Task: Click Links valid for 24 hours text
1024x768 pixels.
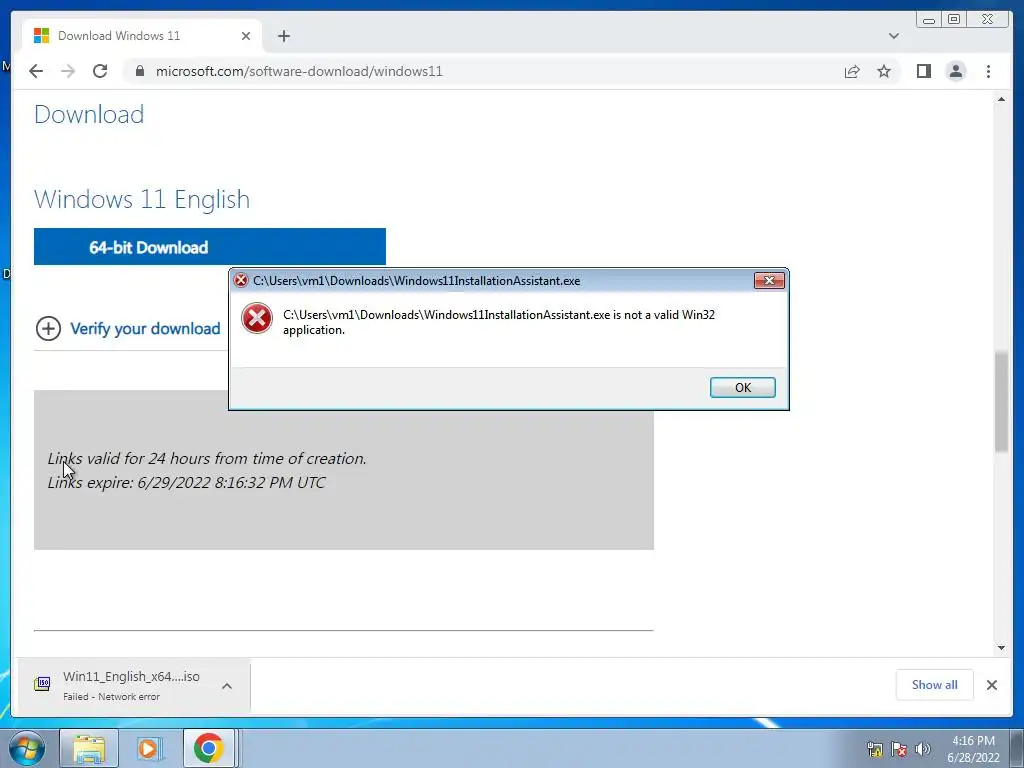Action: pyautogui.click(x=207, y=458)
